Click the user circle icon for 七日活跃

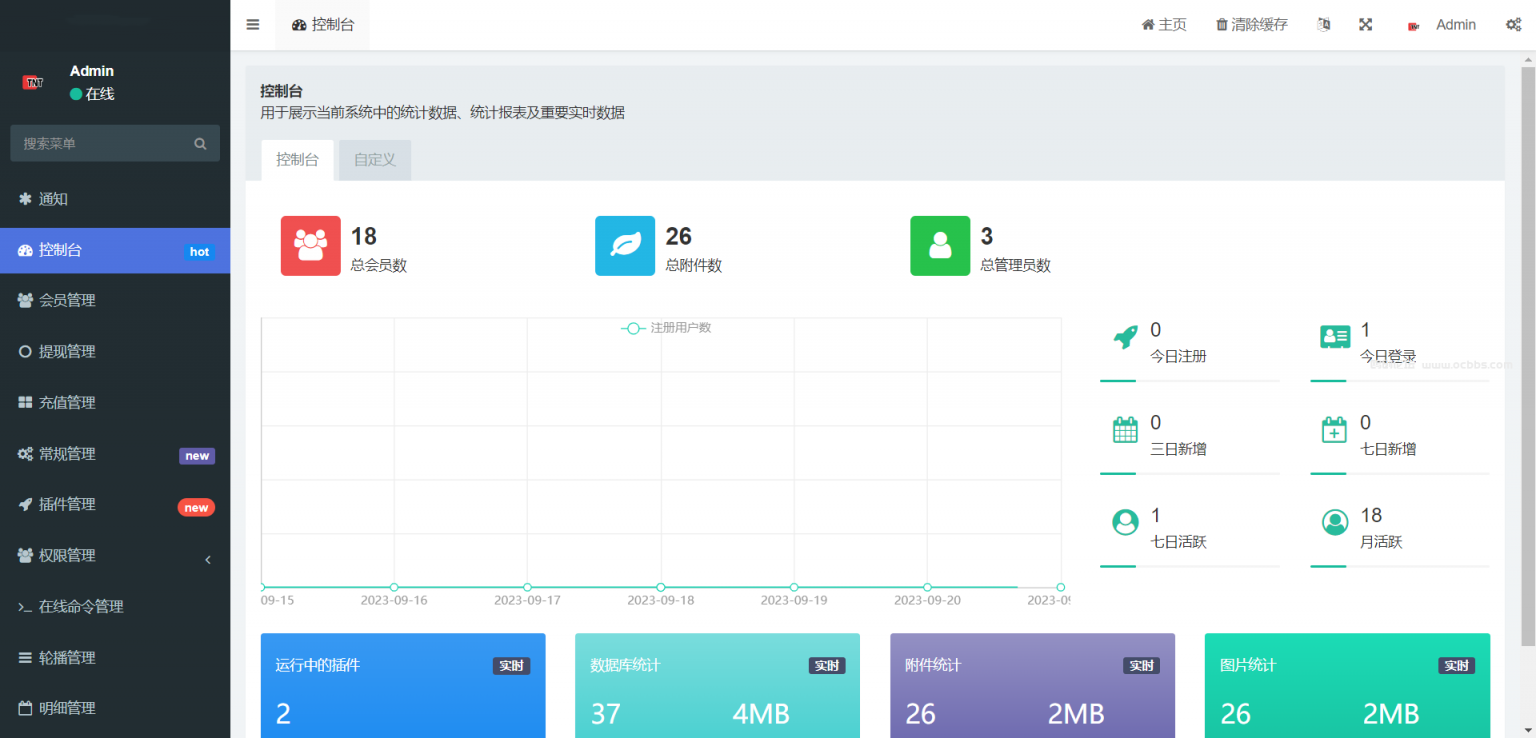[1126, 522]
